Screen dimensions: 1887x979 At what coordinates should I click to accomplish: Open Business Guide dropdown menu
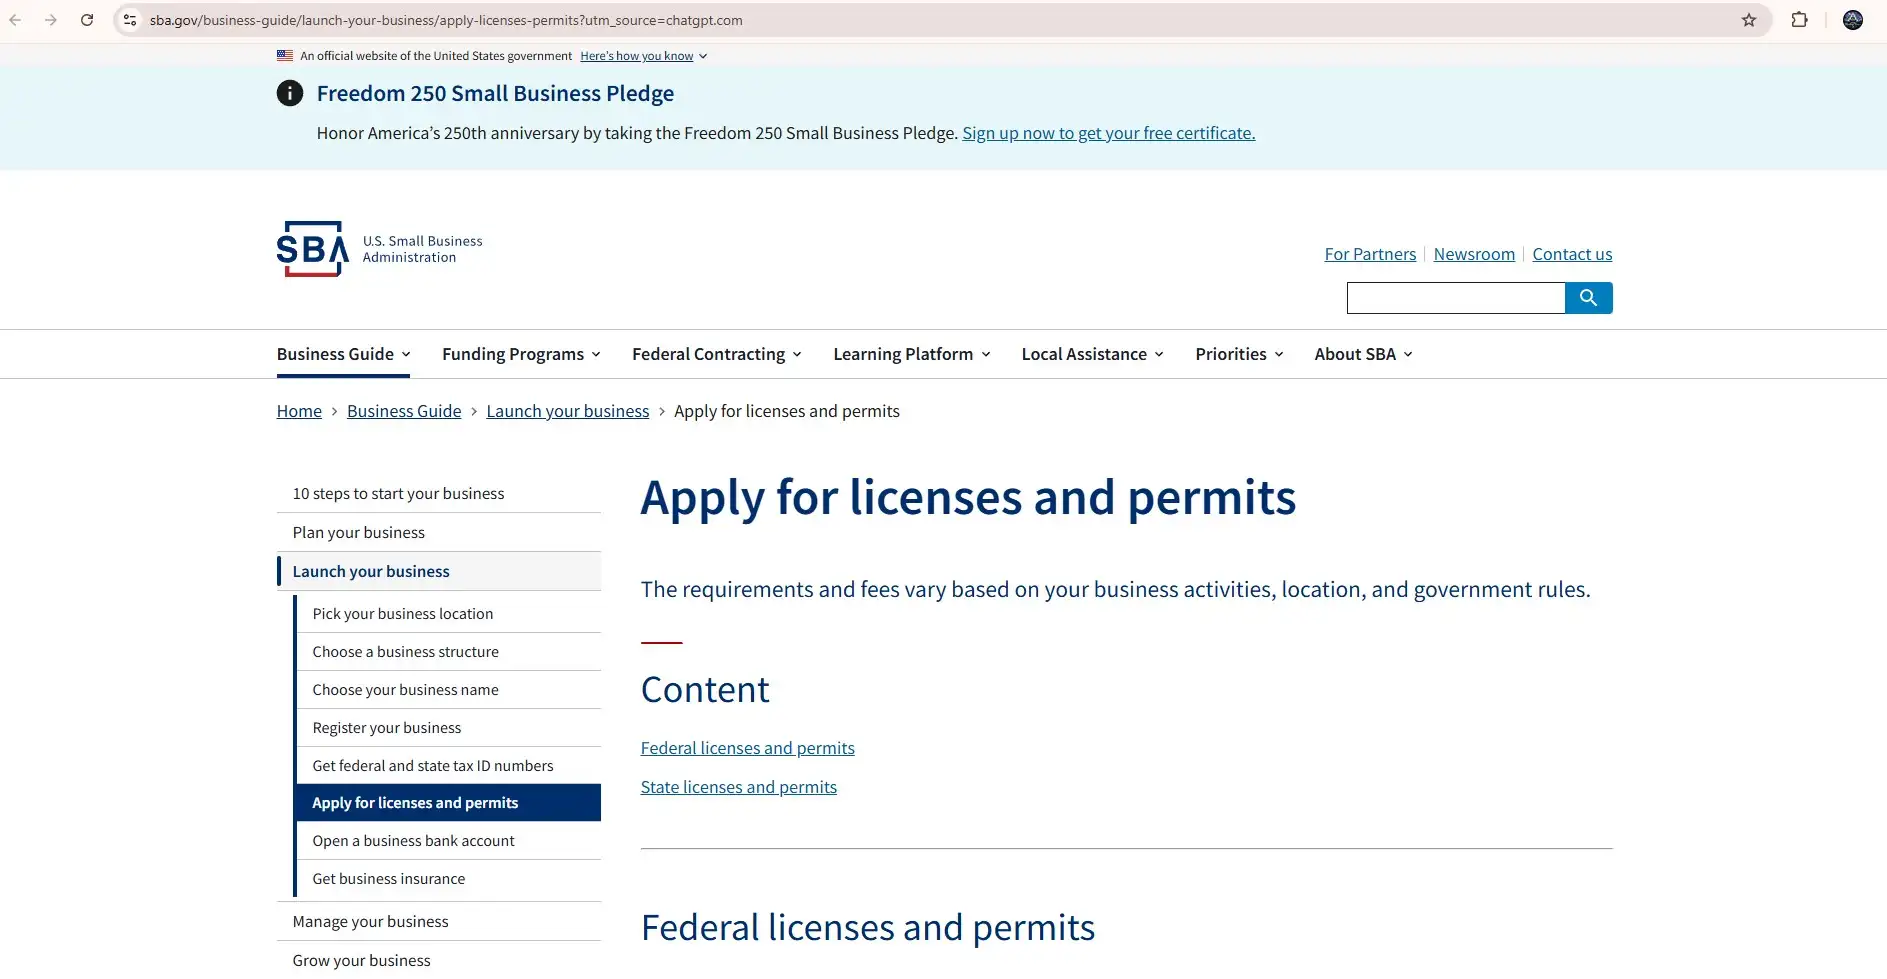(x=343, y=354)
